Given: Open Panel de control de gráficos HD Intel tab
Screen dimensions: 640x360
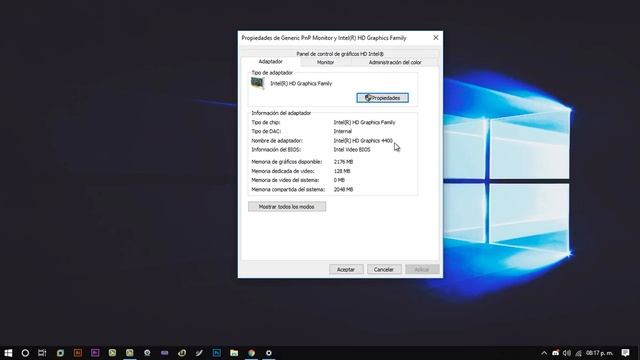Looking at the screenshot, I should [x=340, y=54].
